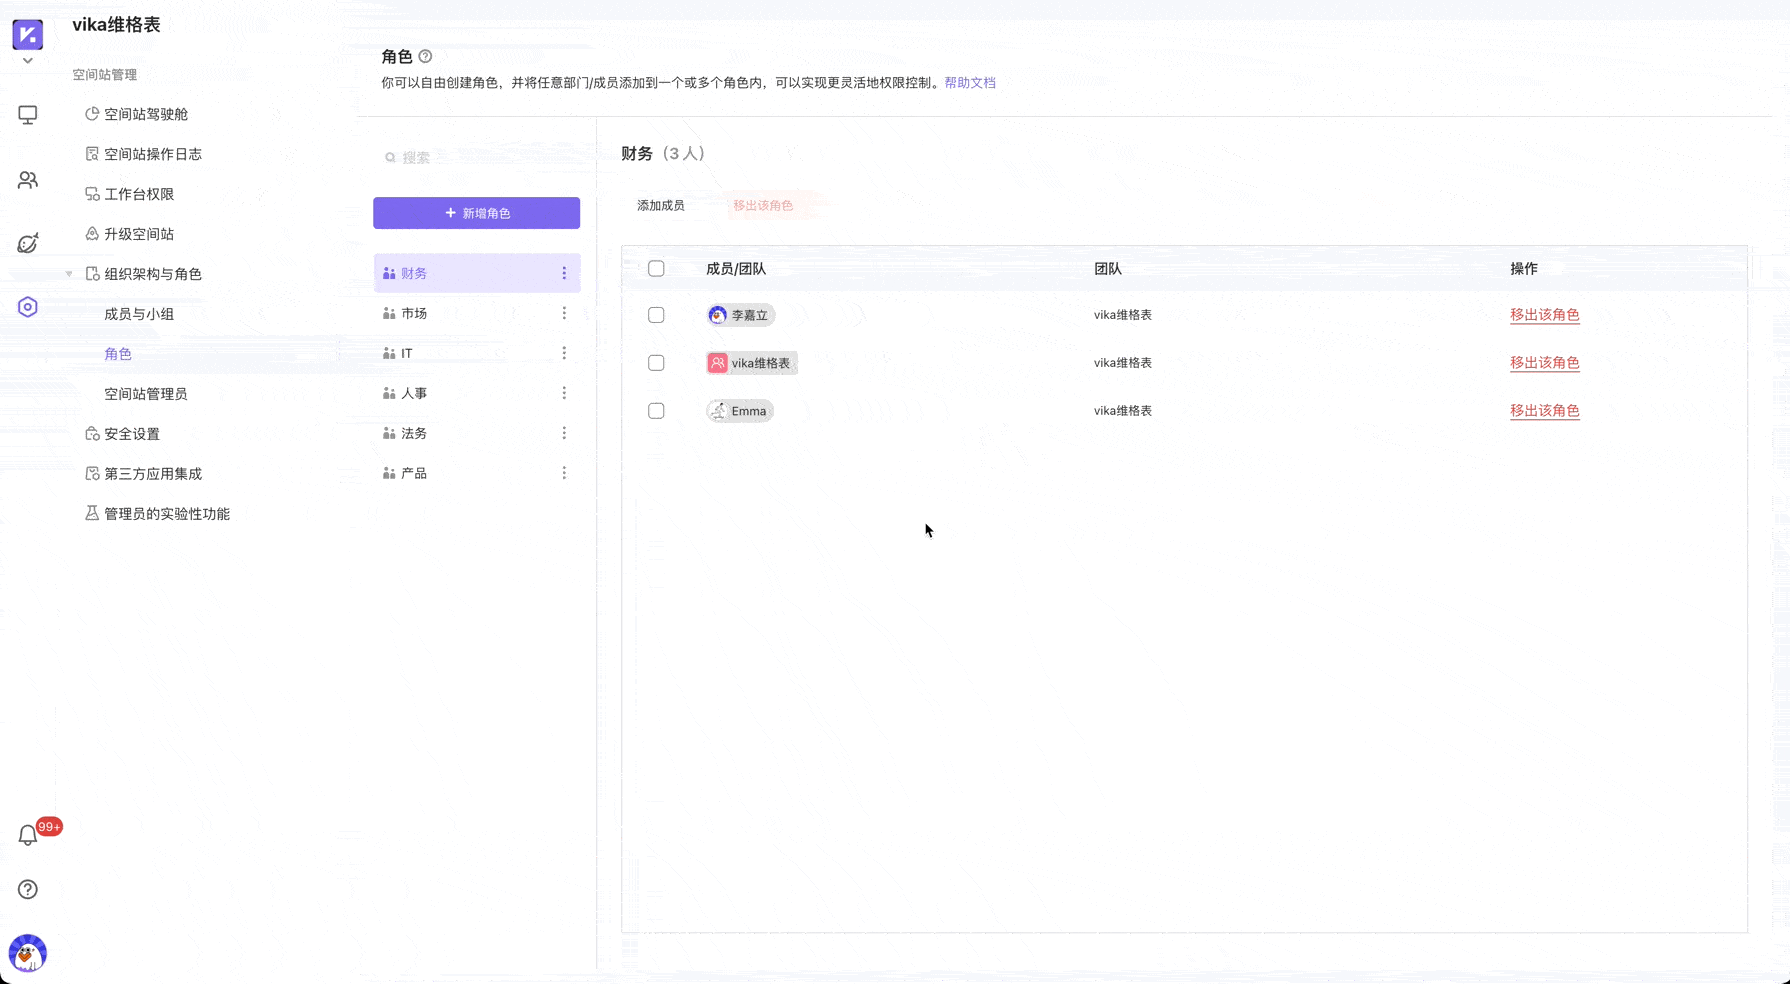1790x984 pixels.
Task: Select the 市场 role in the list
Action: point(414,313)
